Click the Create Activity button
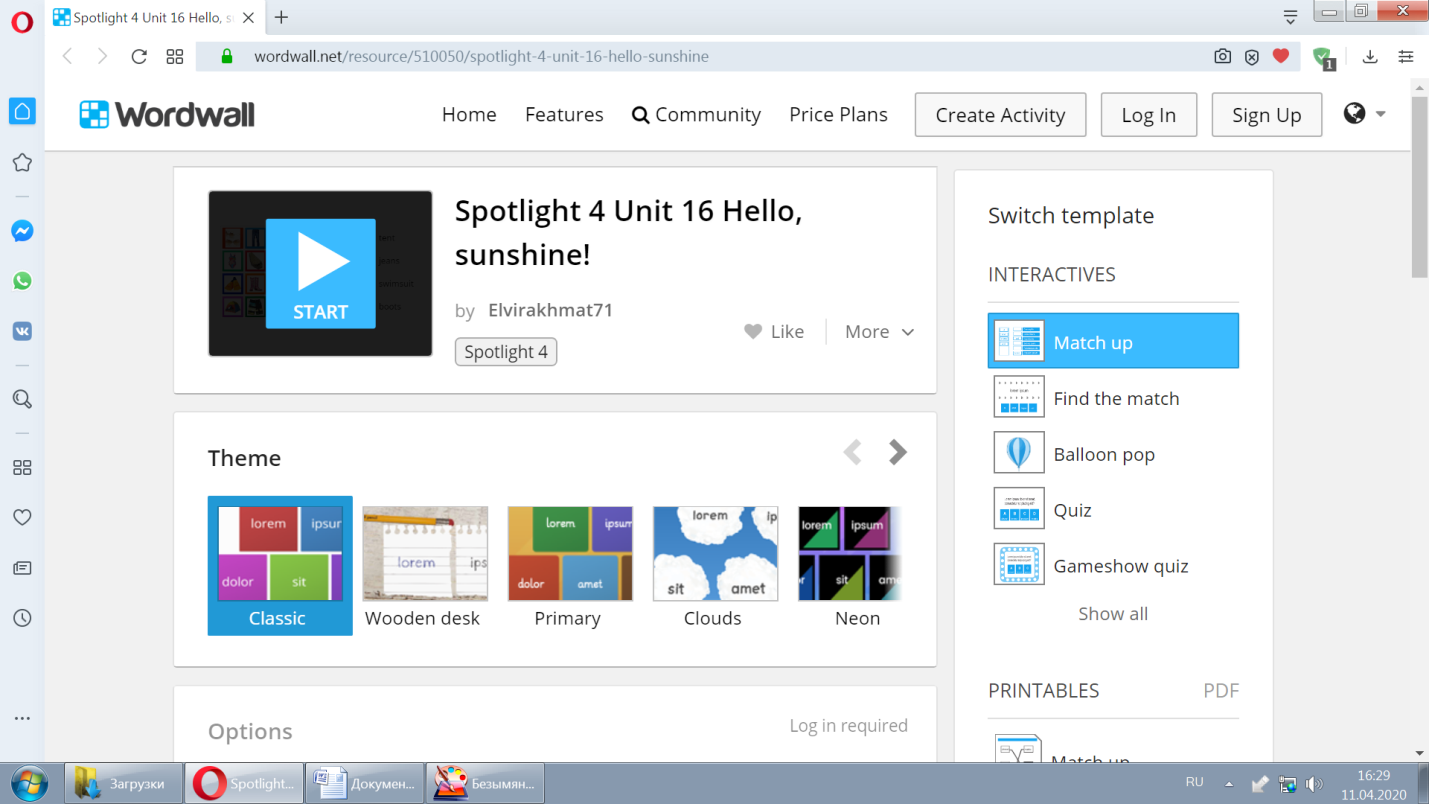 pyautogui.click(x=1000, y=115)
